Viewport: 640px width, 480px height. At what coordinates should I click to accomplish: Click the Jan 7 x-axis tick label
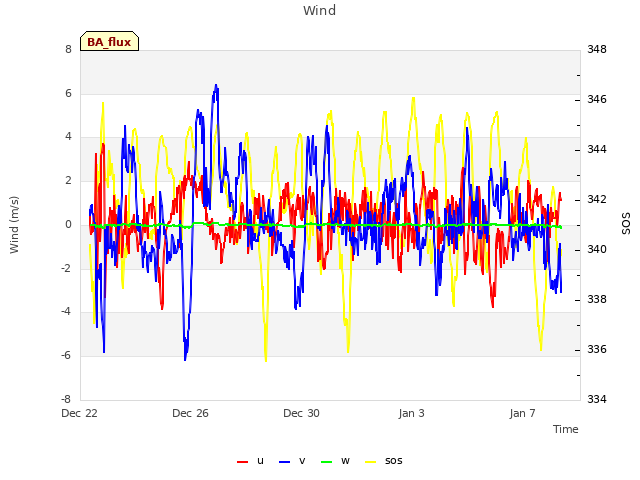522,413
